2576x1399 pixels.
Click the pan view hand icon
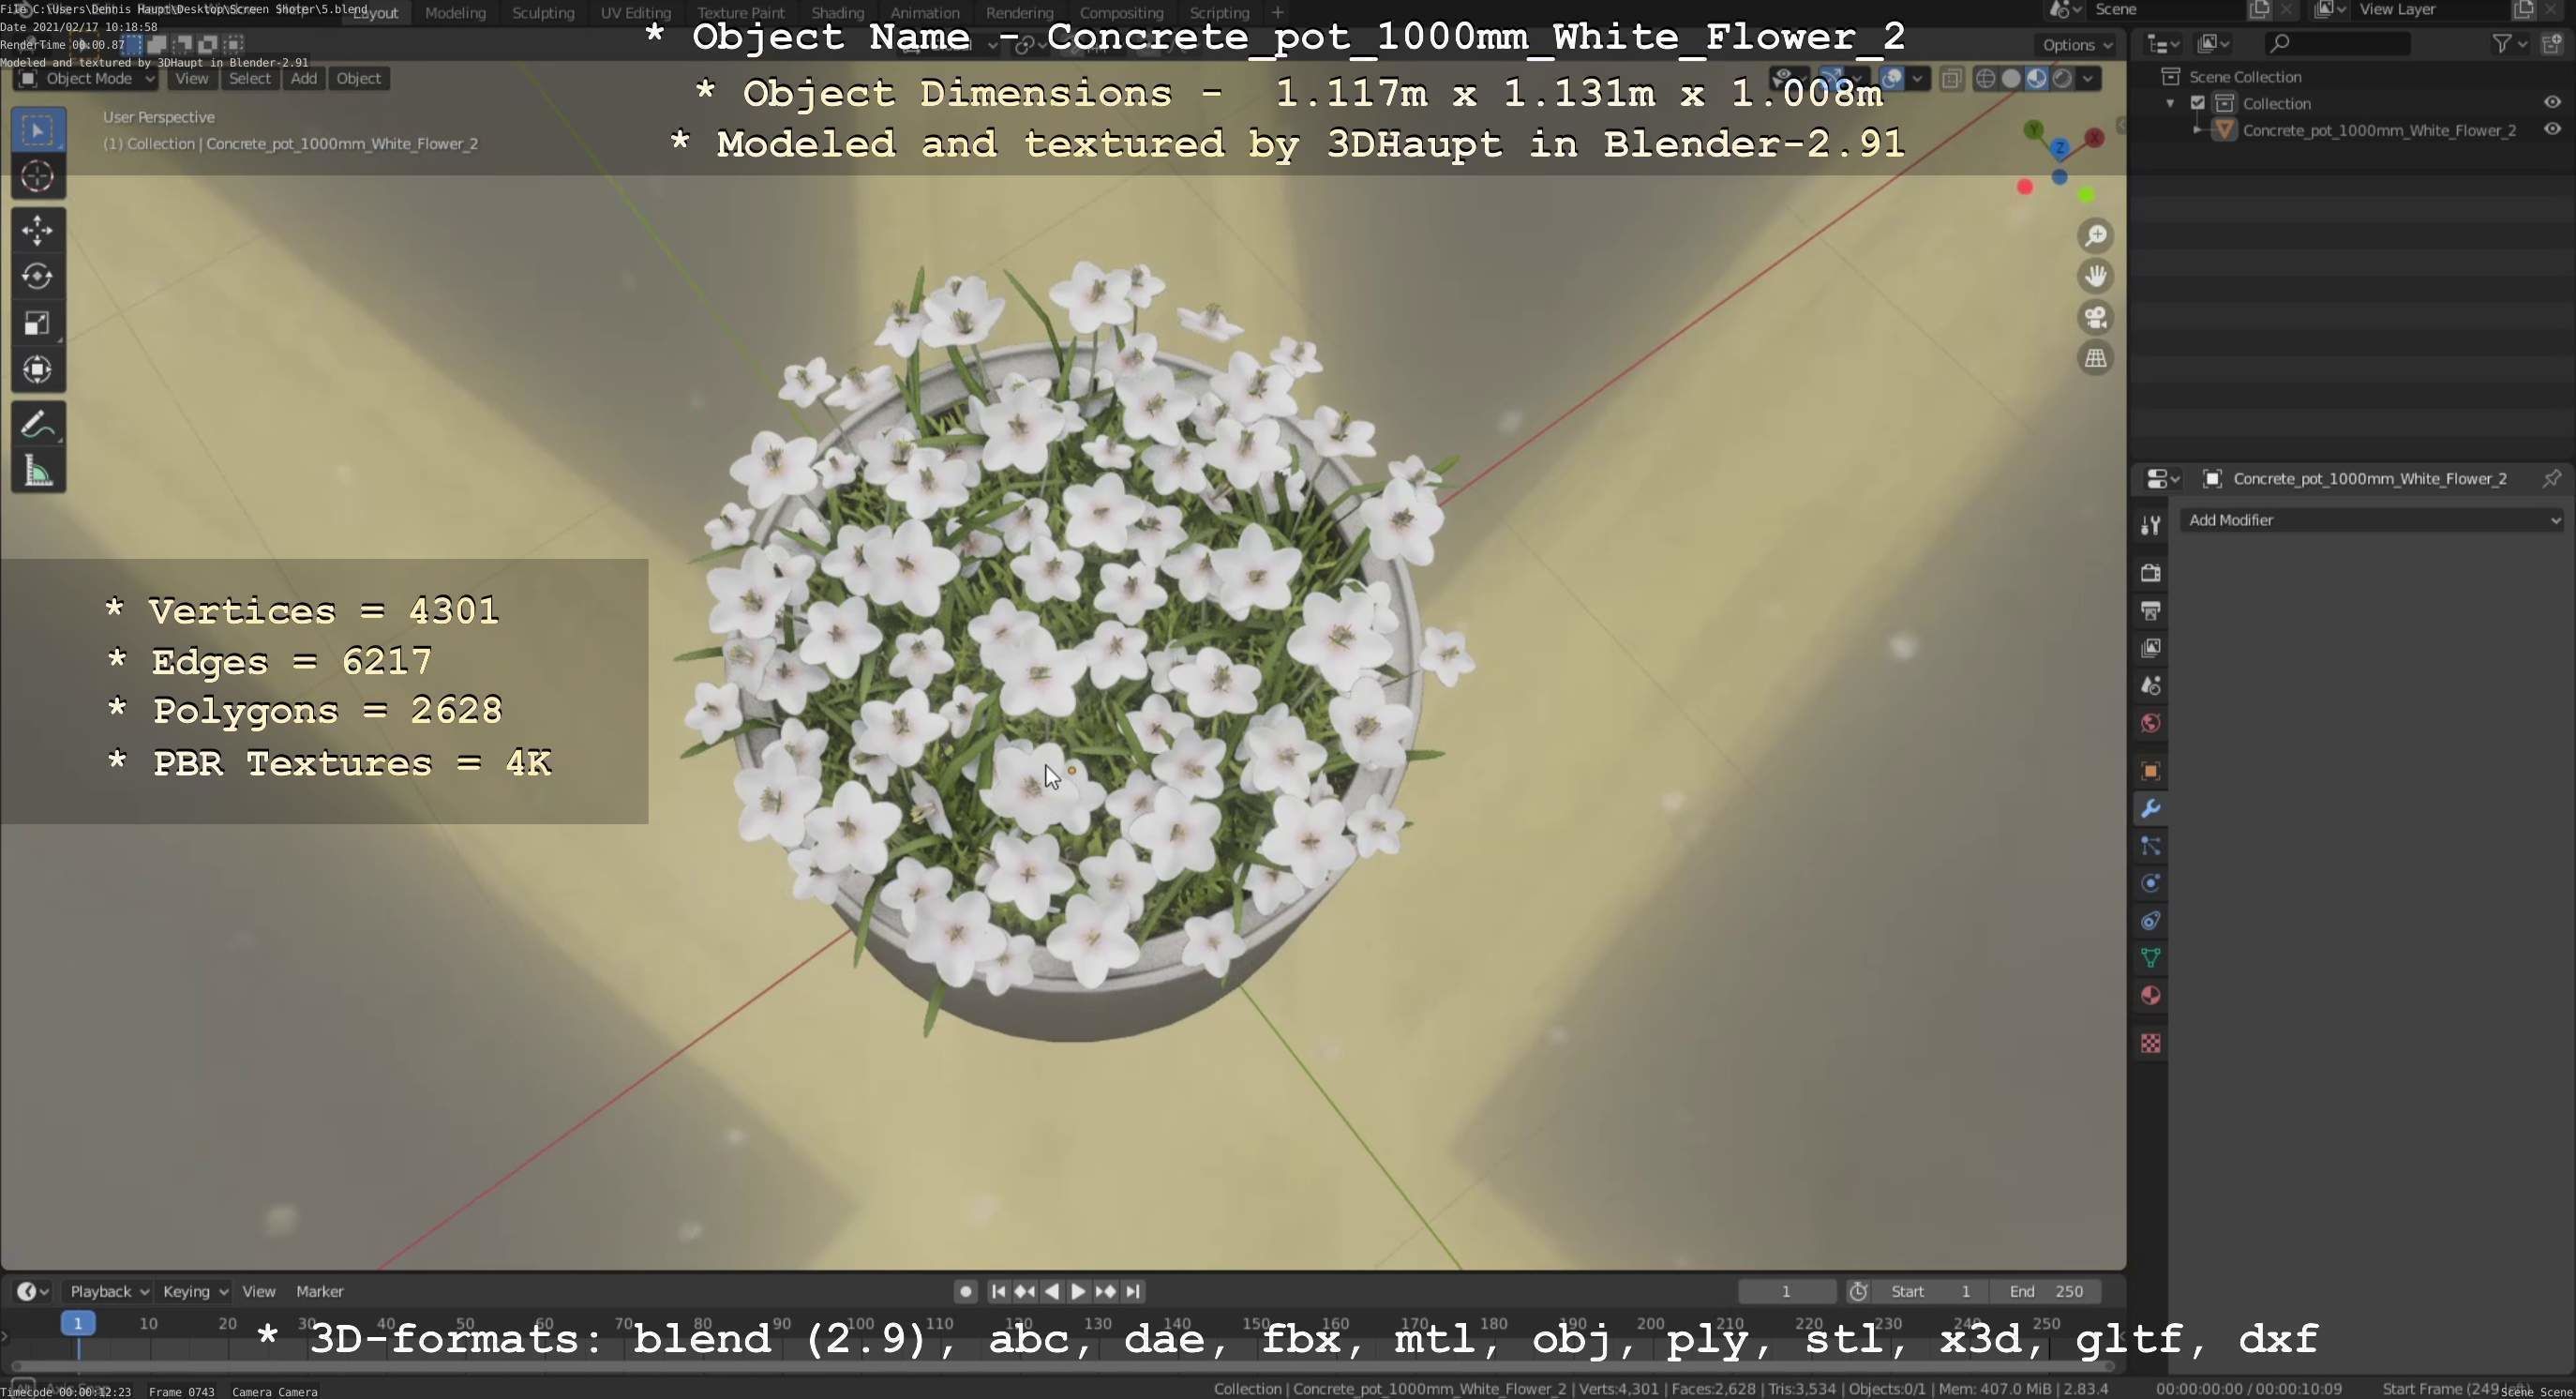tap(2095, 276)
